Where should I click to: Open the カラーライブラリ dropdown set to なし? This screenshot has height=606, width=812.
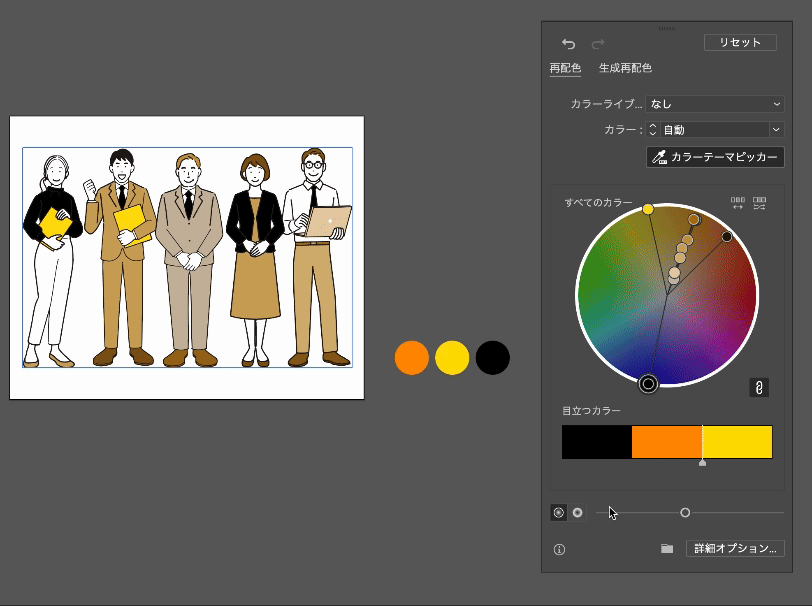point(715,104)
